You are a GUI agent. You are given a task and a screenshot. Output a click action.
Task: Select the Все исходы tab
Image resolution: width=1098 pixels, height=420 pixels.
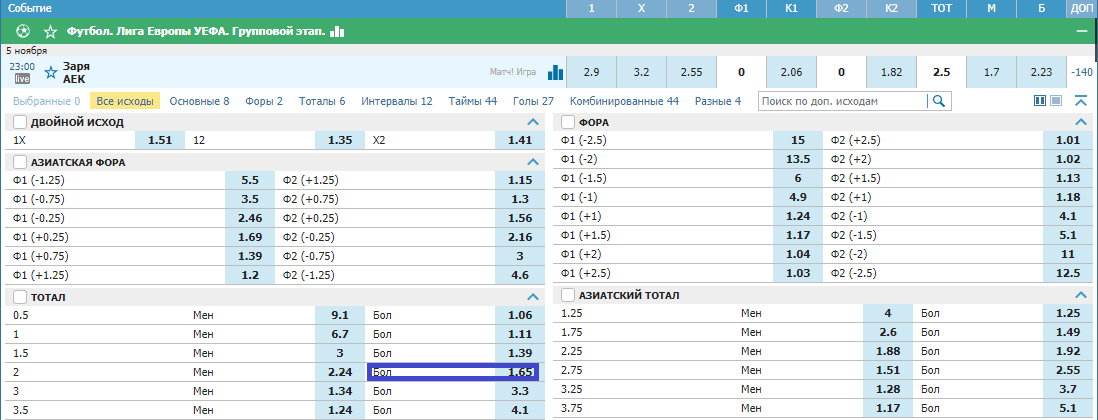(125, 101)
